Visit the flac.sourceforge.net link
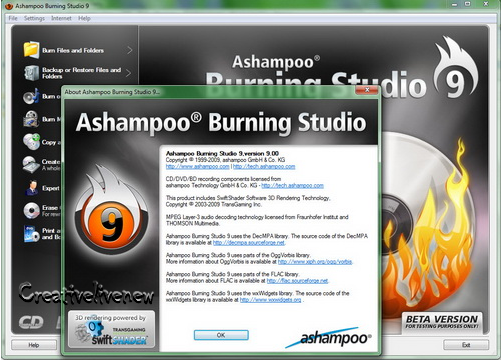Screen dimensions: 501x360 [298, 281]
